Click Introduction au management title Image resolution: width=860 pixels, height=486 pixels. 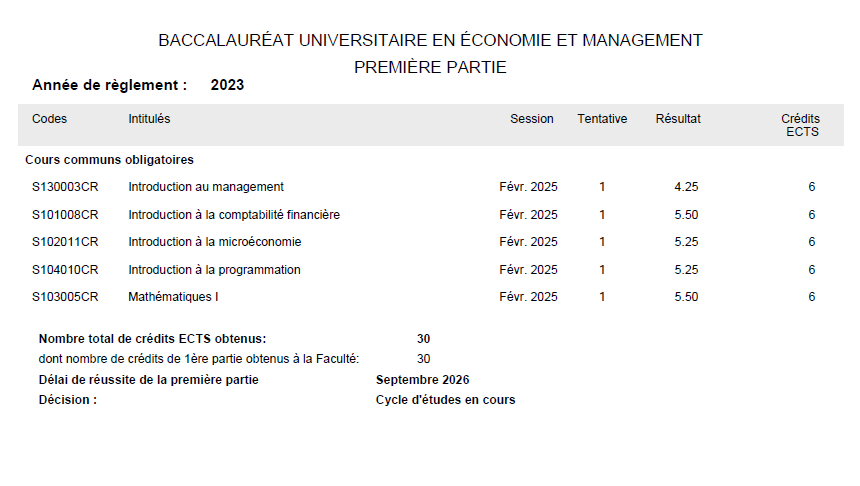click(206, 187)
